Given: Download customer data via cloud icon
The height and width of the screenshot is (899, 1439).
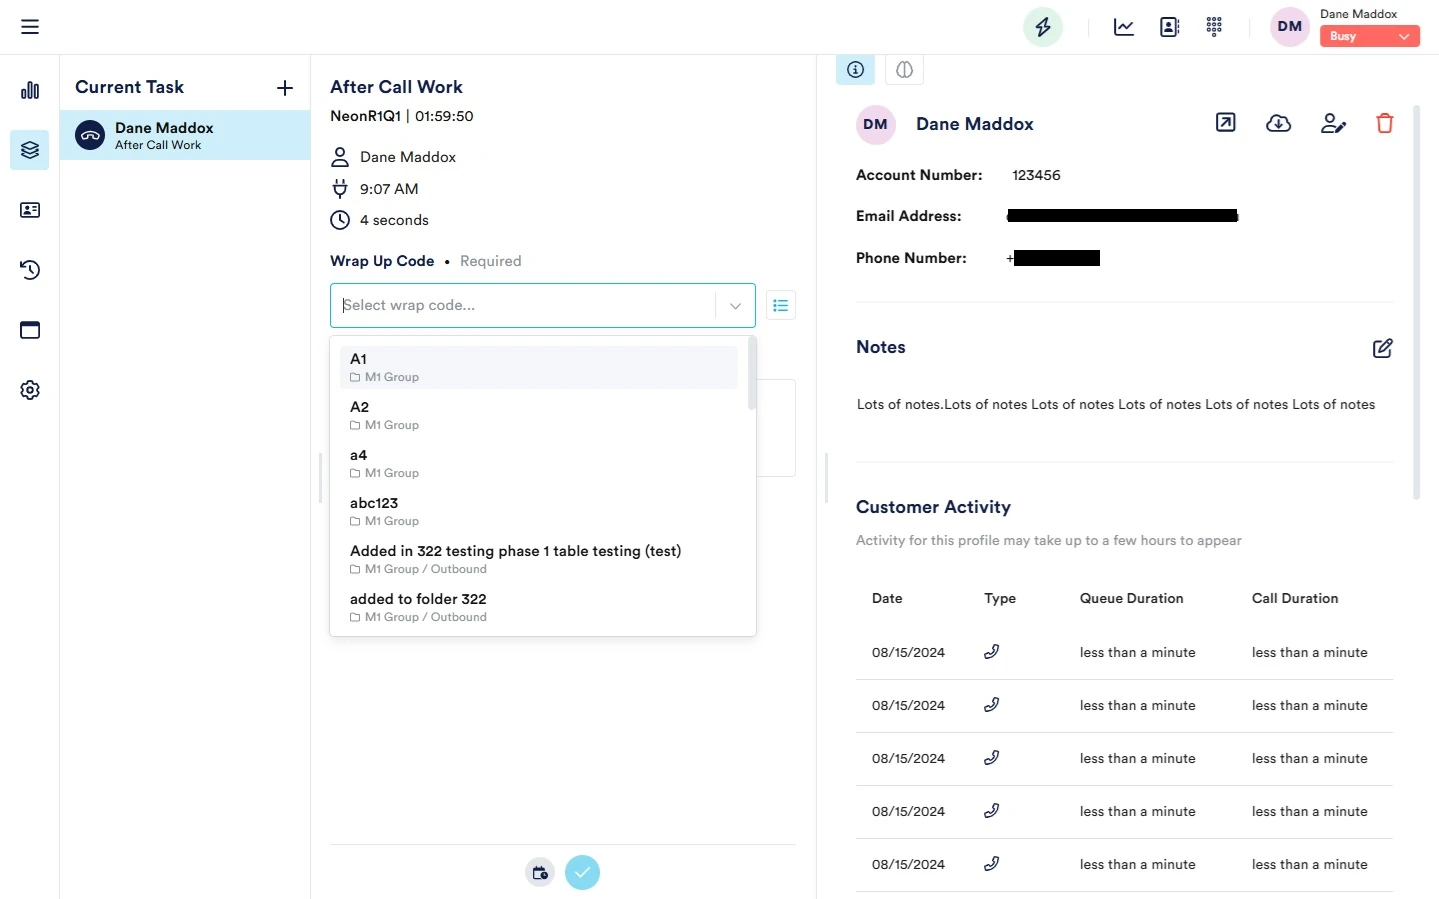Looking at the screenshot, I should (1278, 124).
